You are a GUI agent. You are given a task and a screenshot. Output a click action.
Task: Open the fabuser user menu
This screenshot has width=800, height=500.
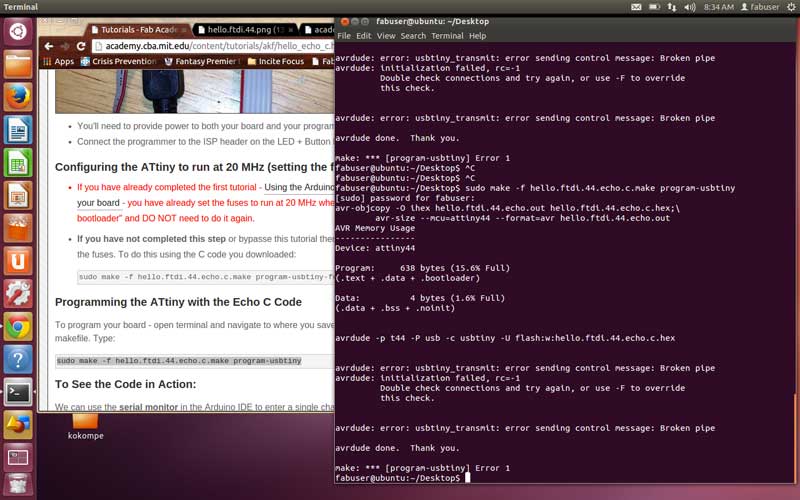(760, 7)
